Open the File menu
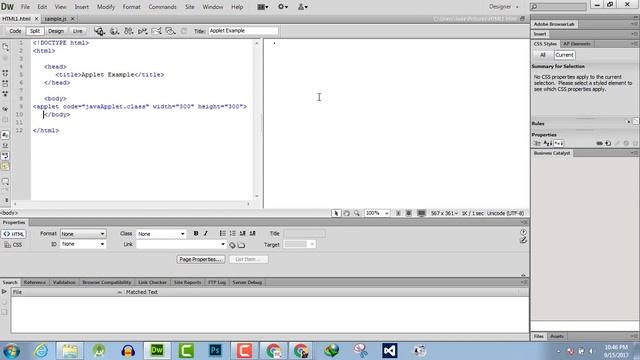This screenshot has width=640, height=360. [25, 7]
